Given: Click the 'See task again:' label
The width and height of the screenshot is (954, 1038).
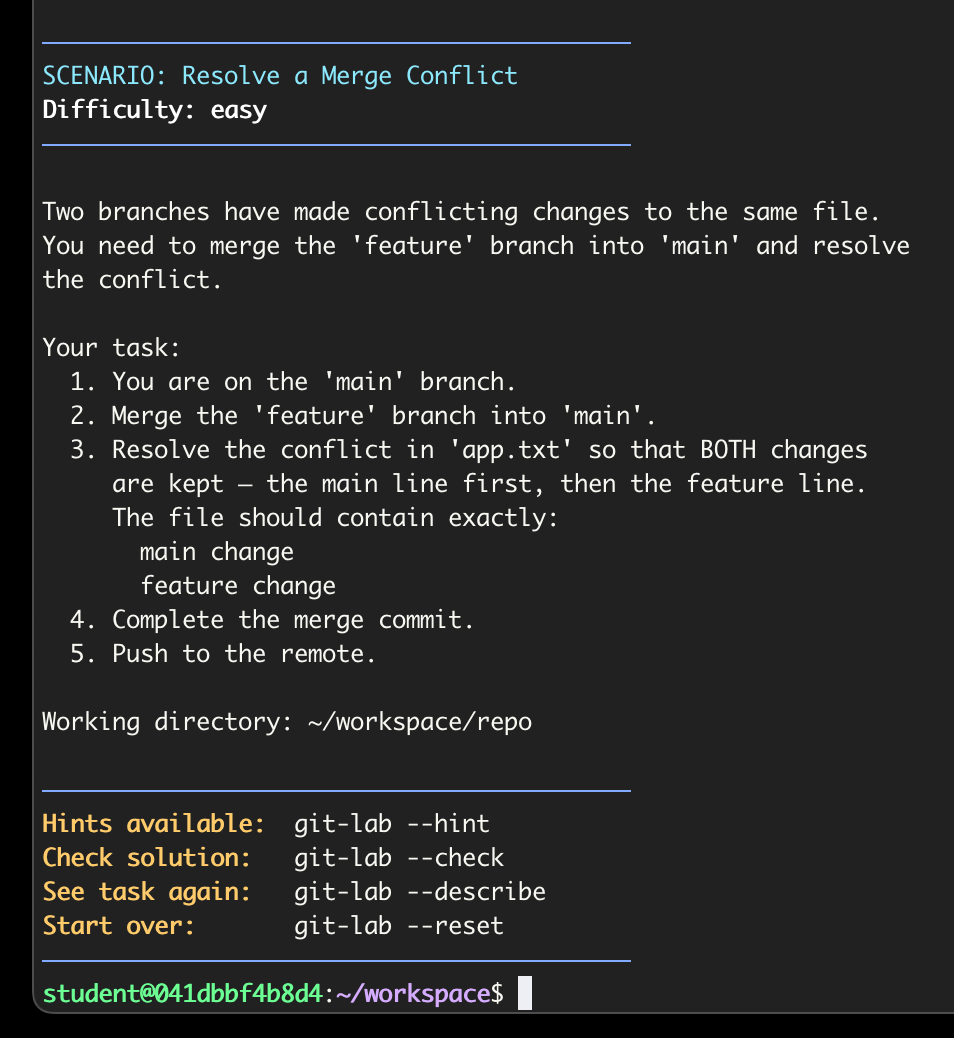Looking at the screenshot, I should click(146, 892).
